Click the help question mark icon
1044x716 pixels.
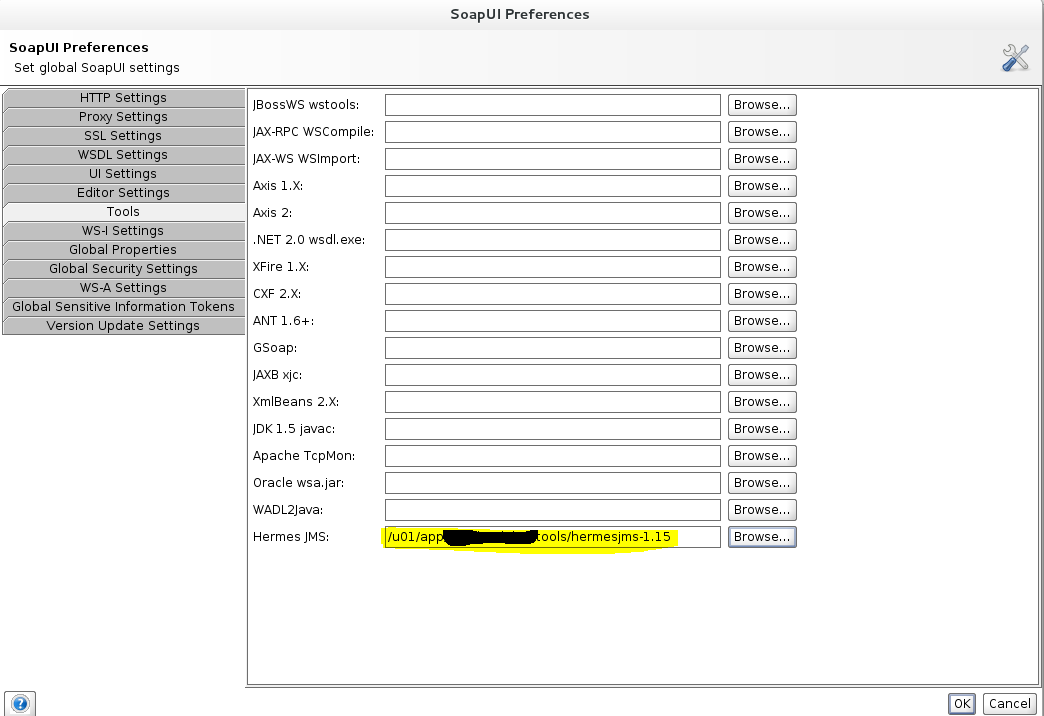(20, 703)
